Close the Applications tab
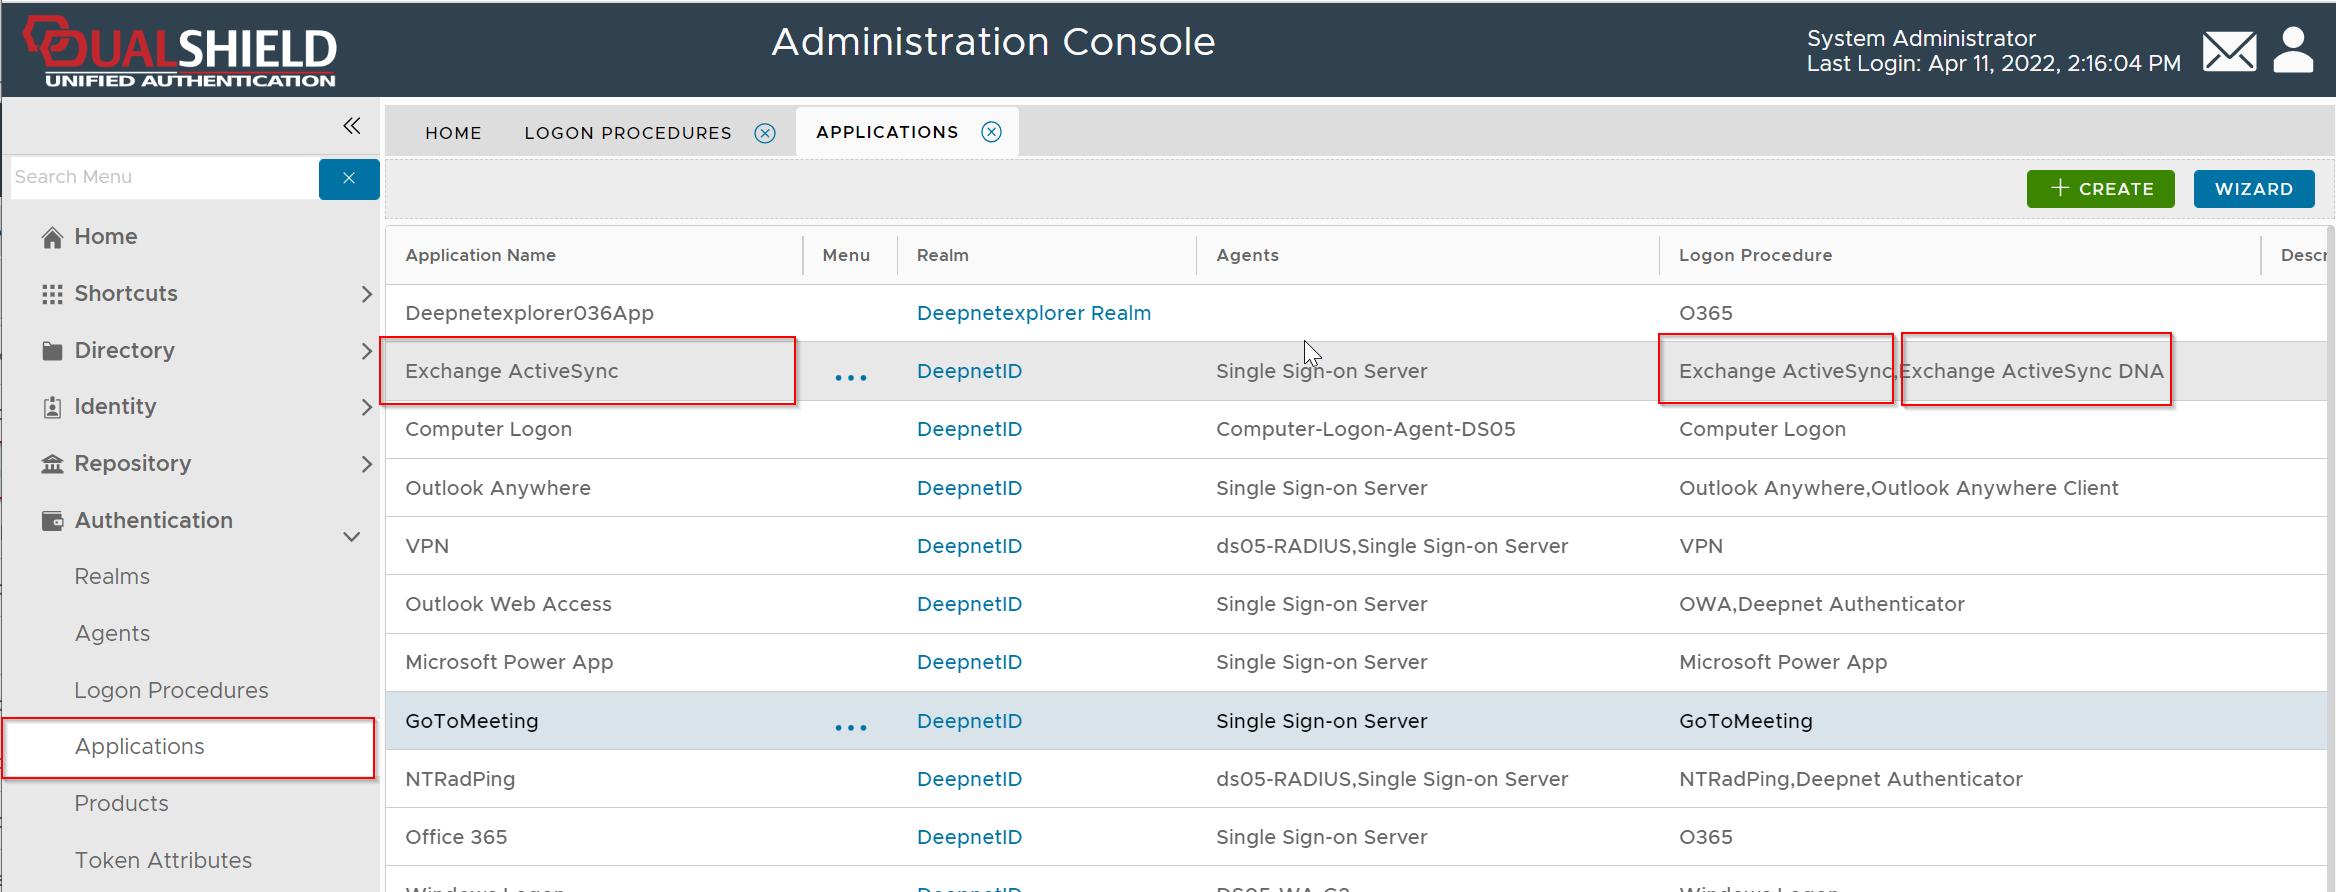Screen dimensions: 2336x892 coord(991,132)
